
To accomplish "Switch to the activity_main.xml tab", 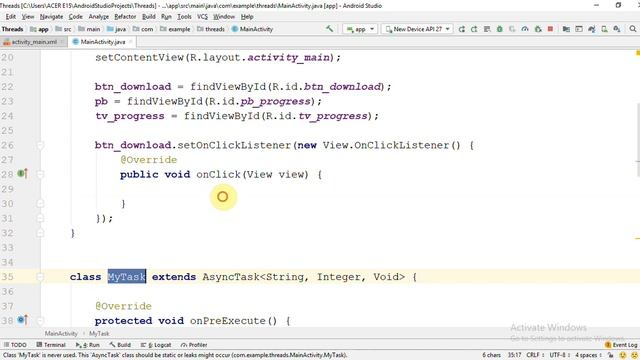I will point(34,42).
